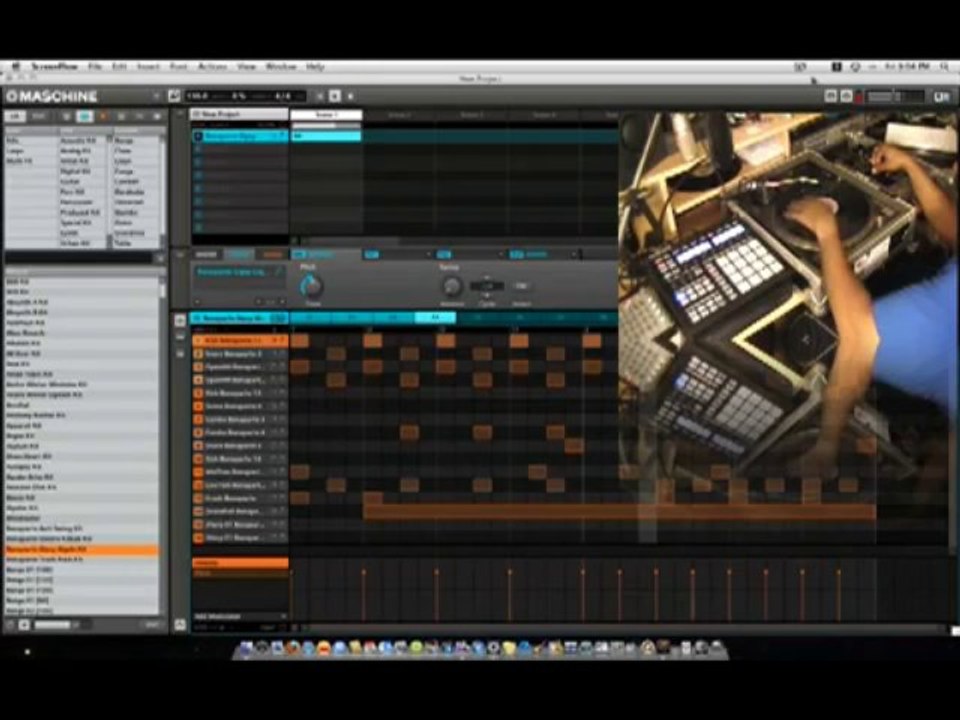Open the Add Modulator dropdown
Screen dimensions: 960x720
pyautogui.click(x=240, y=617)
